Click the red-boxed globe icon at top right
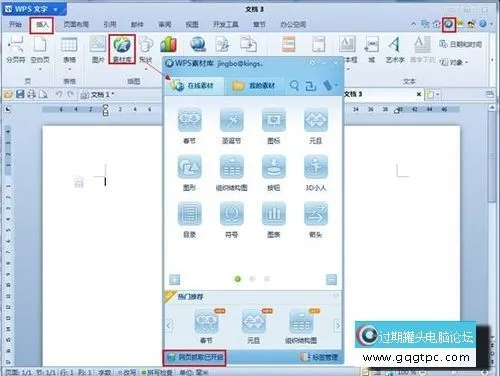Image resolution: width=500 pixels, height=376 pixels. tap(449, 24)
